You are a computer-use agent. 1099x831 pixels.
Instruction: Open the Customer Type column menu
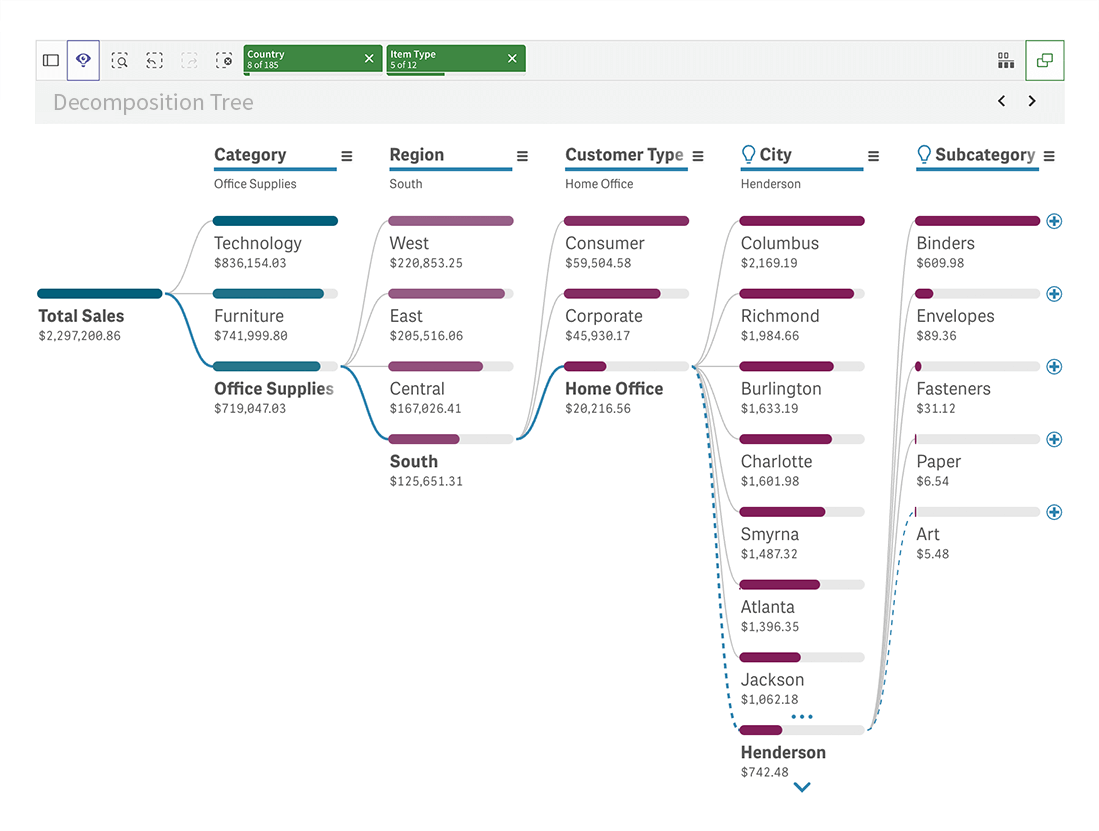[x=697, y=156]
